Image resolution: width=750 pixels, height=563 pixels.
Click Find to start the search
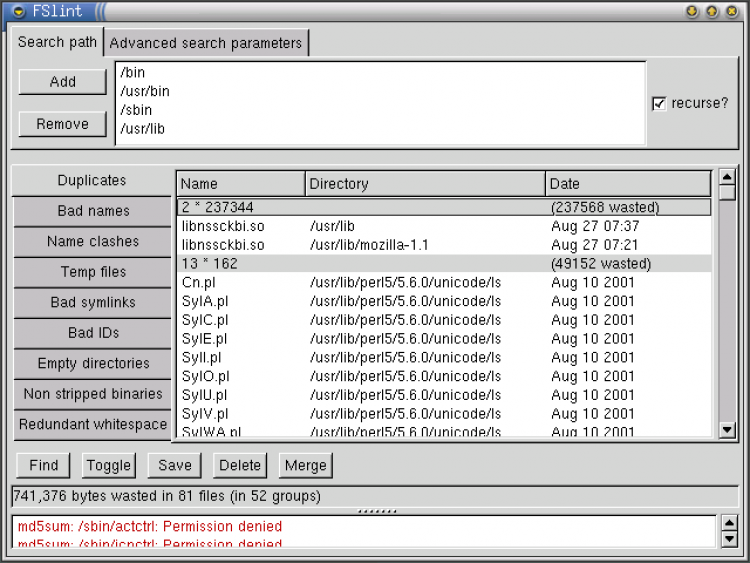click(43, 465)
